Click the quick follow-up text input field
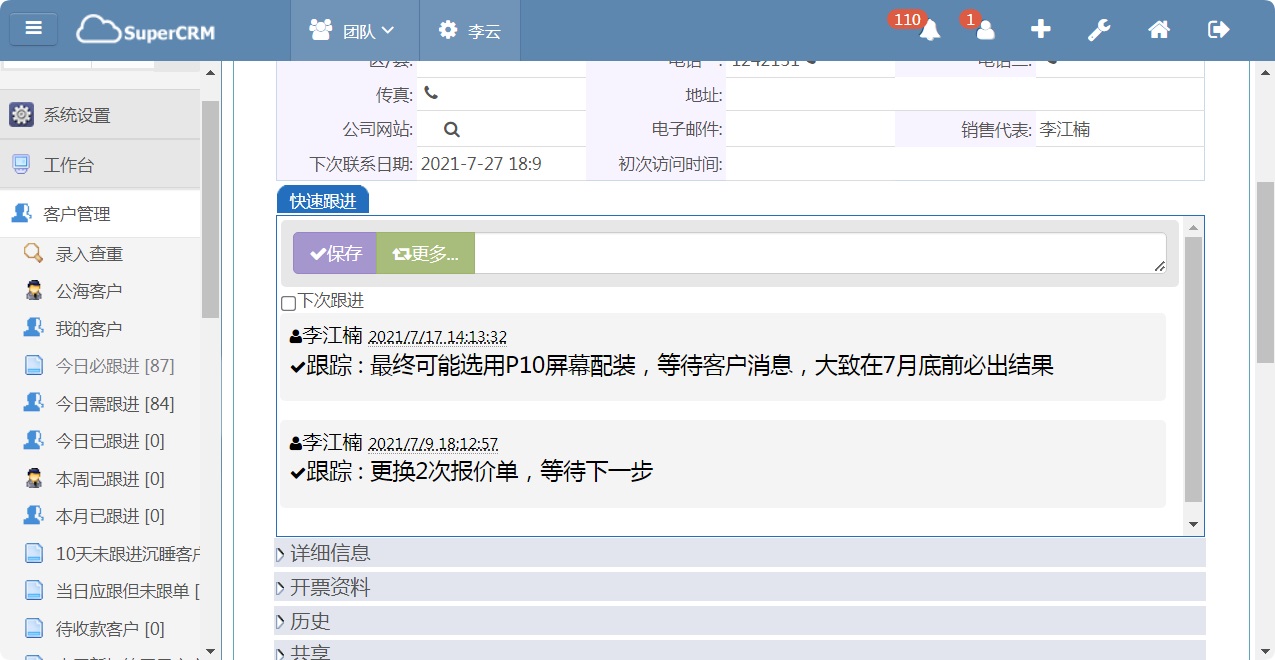Image resolution: width=1275 pixels, height=660 pixels. (818, 252)
